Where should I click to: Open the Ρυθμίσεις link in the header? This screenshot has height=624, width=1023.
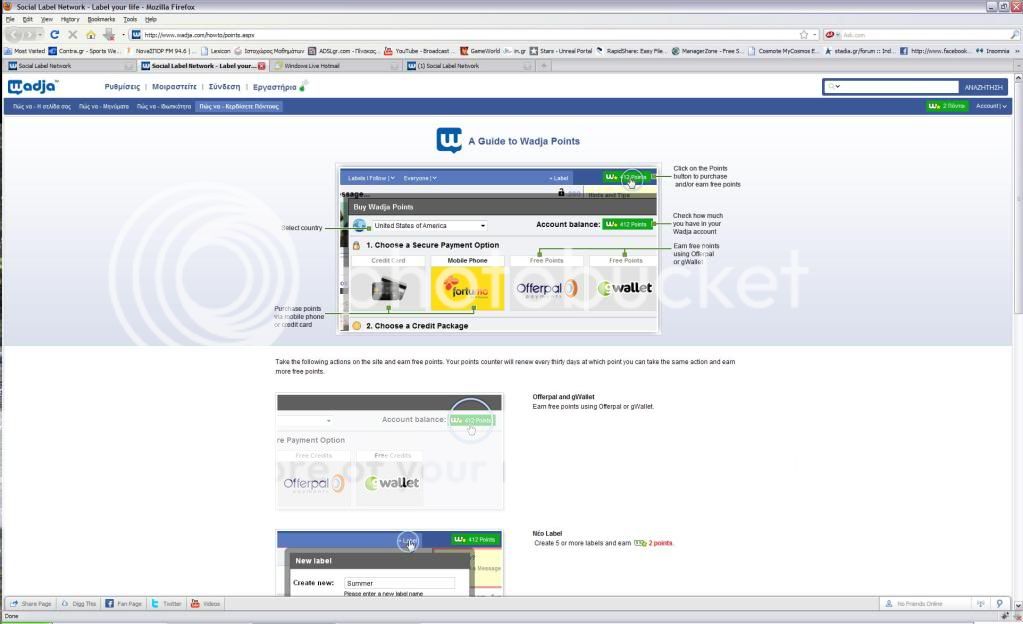(122, 87)
